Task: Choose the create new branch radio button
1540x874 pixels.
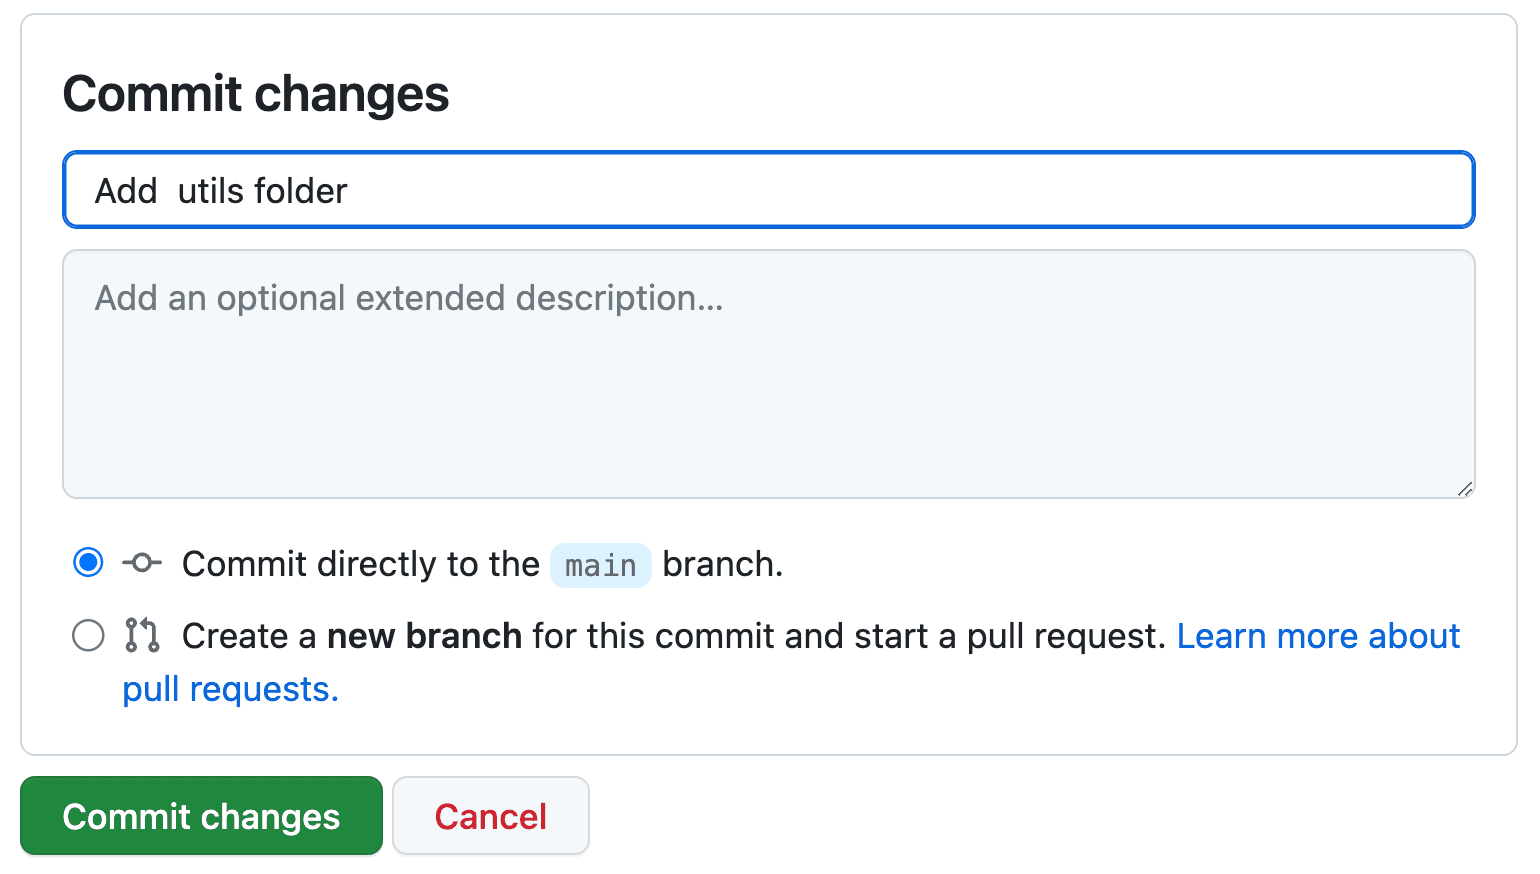Action: [88, 635]
